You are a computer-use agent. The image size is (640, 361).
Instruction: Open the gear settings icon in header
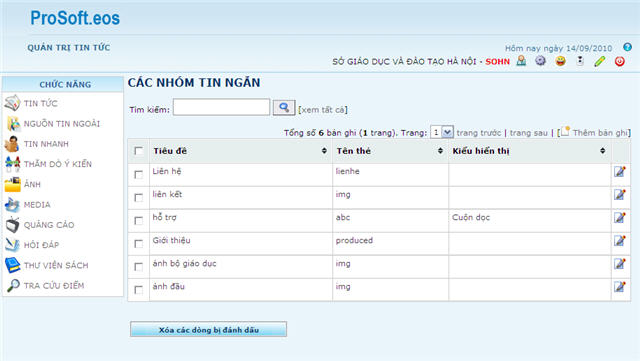(x=540, y=61)
